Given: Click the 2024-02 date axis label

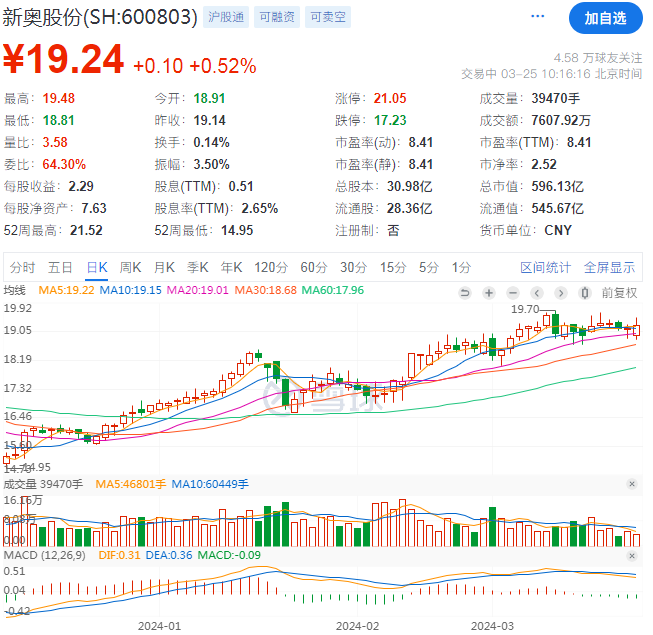Looking at the screenshot, I should [358, 626].
